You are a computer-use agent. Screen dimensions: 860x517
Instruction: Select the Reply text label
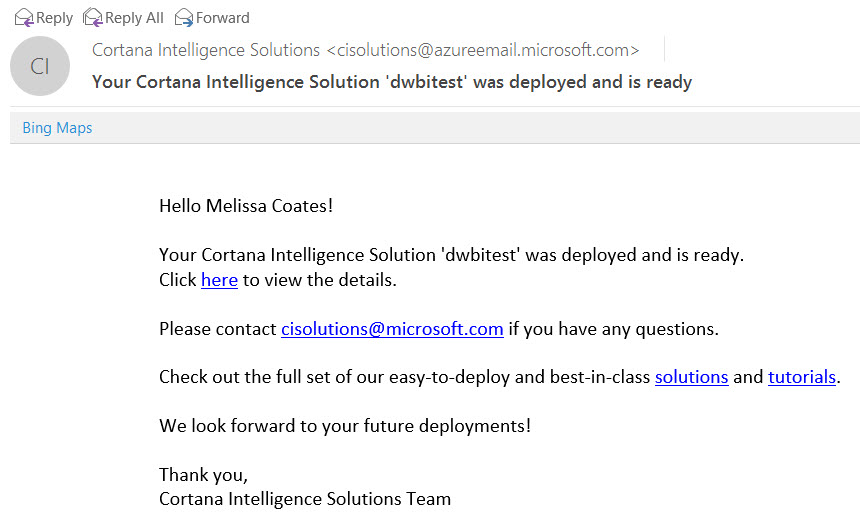54,18
